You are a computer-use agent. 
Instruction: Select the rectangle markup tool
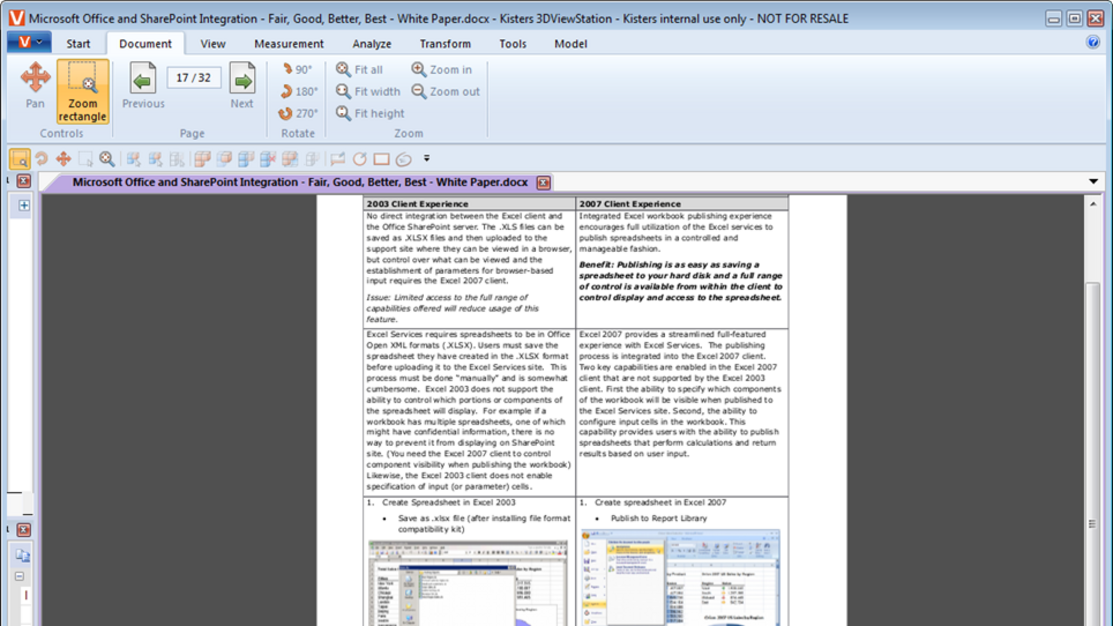(382, 159)
